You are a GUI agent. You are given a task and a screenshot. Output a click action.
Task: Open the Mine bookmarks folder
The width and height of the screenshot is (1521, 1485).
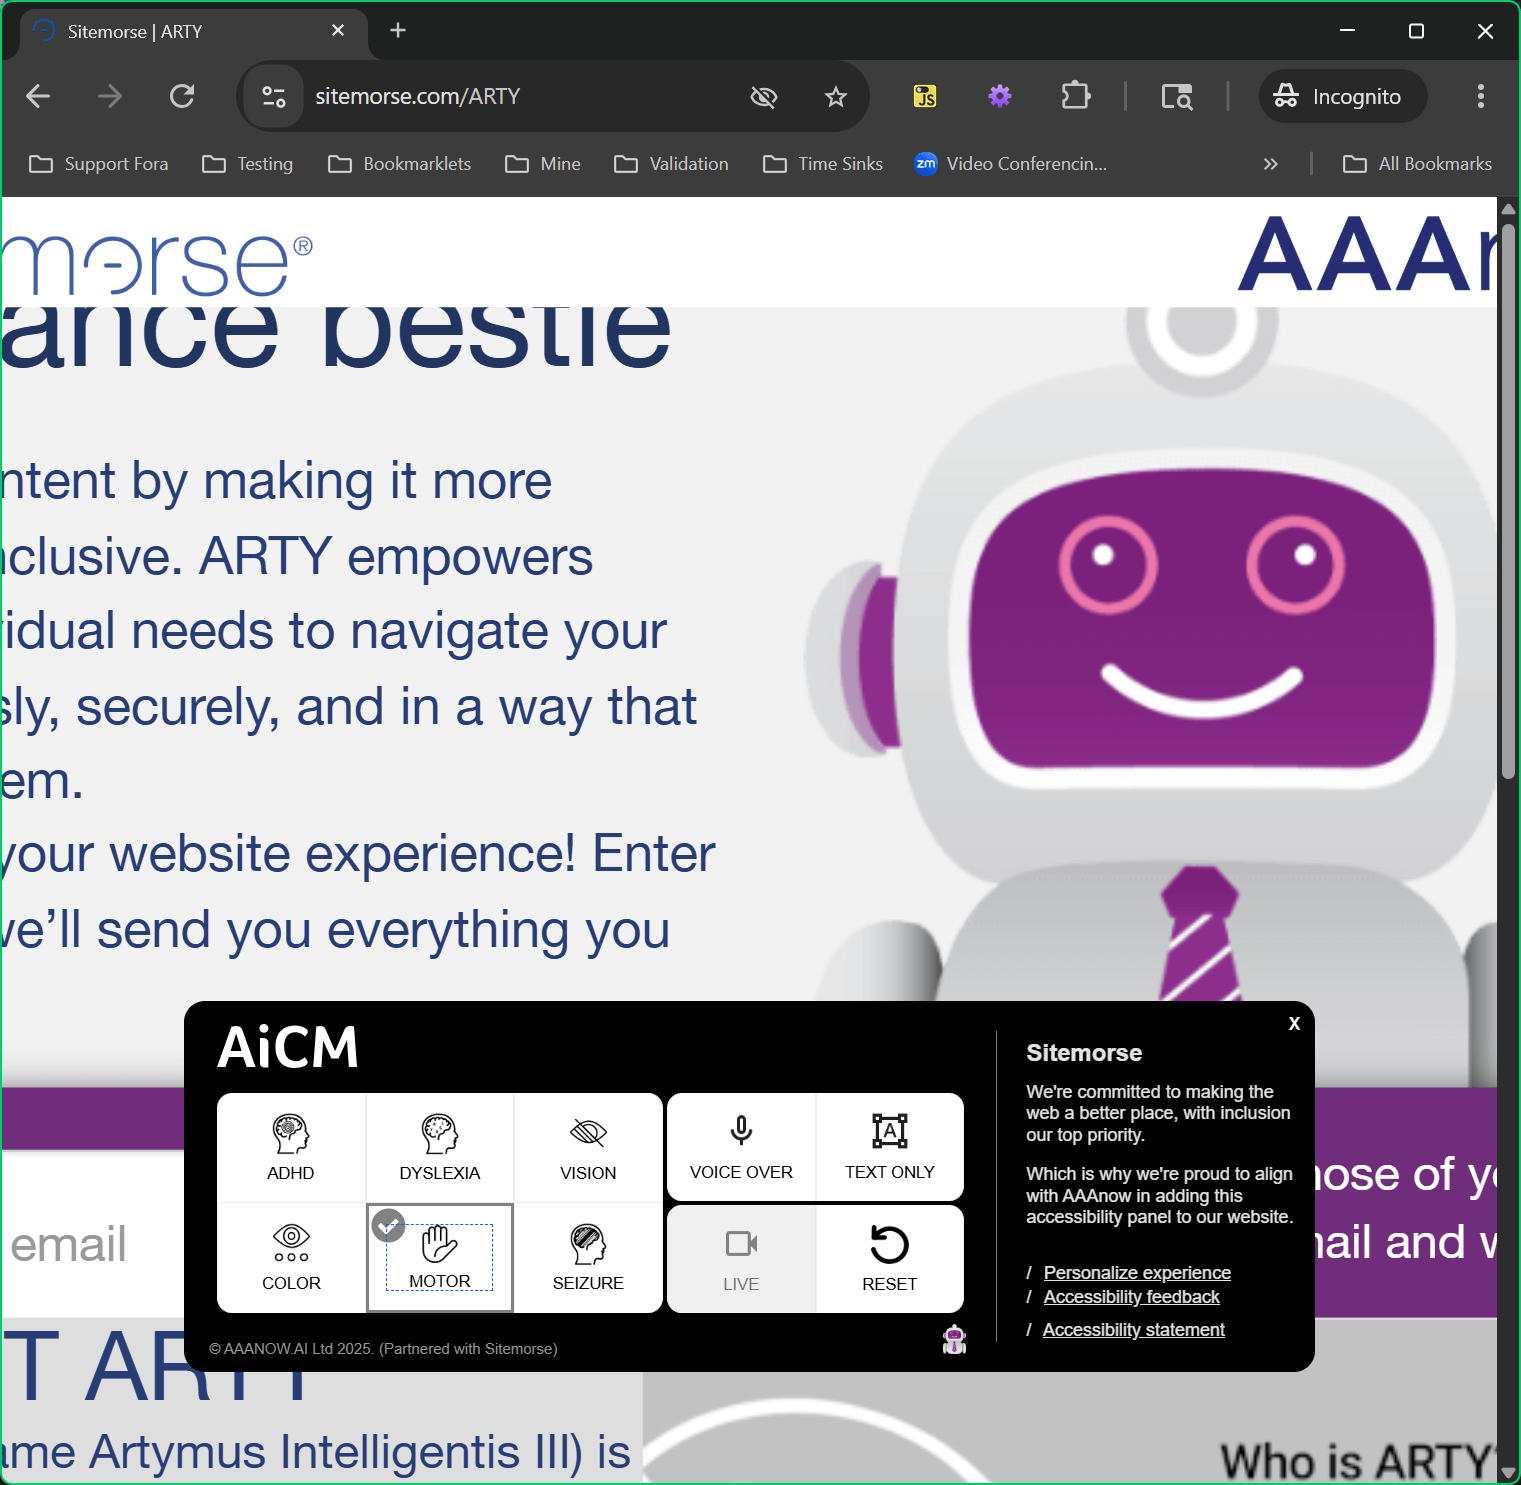click(x=543, y=164)
